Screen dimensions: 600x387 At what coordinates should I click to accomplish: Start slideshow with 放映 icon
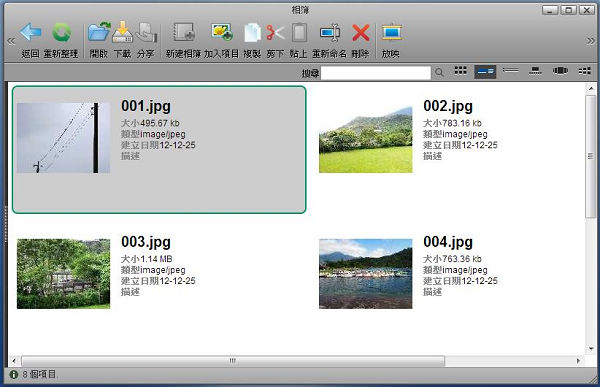pos(391,32)
